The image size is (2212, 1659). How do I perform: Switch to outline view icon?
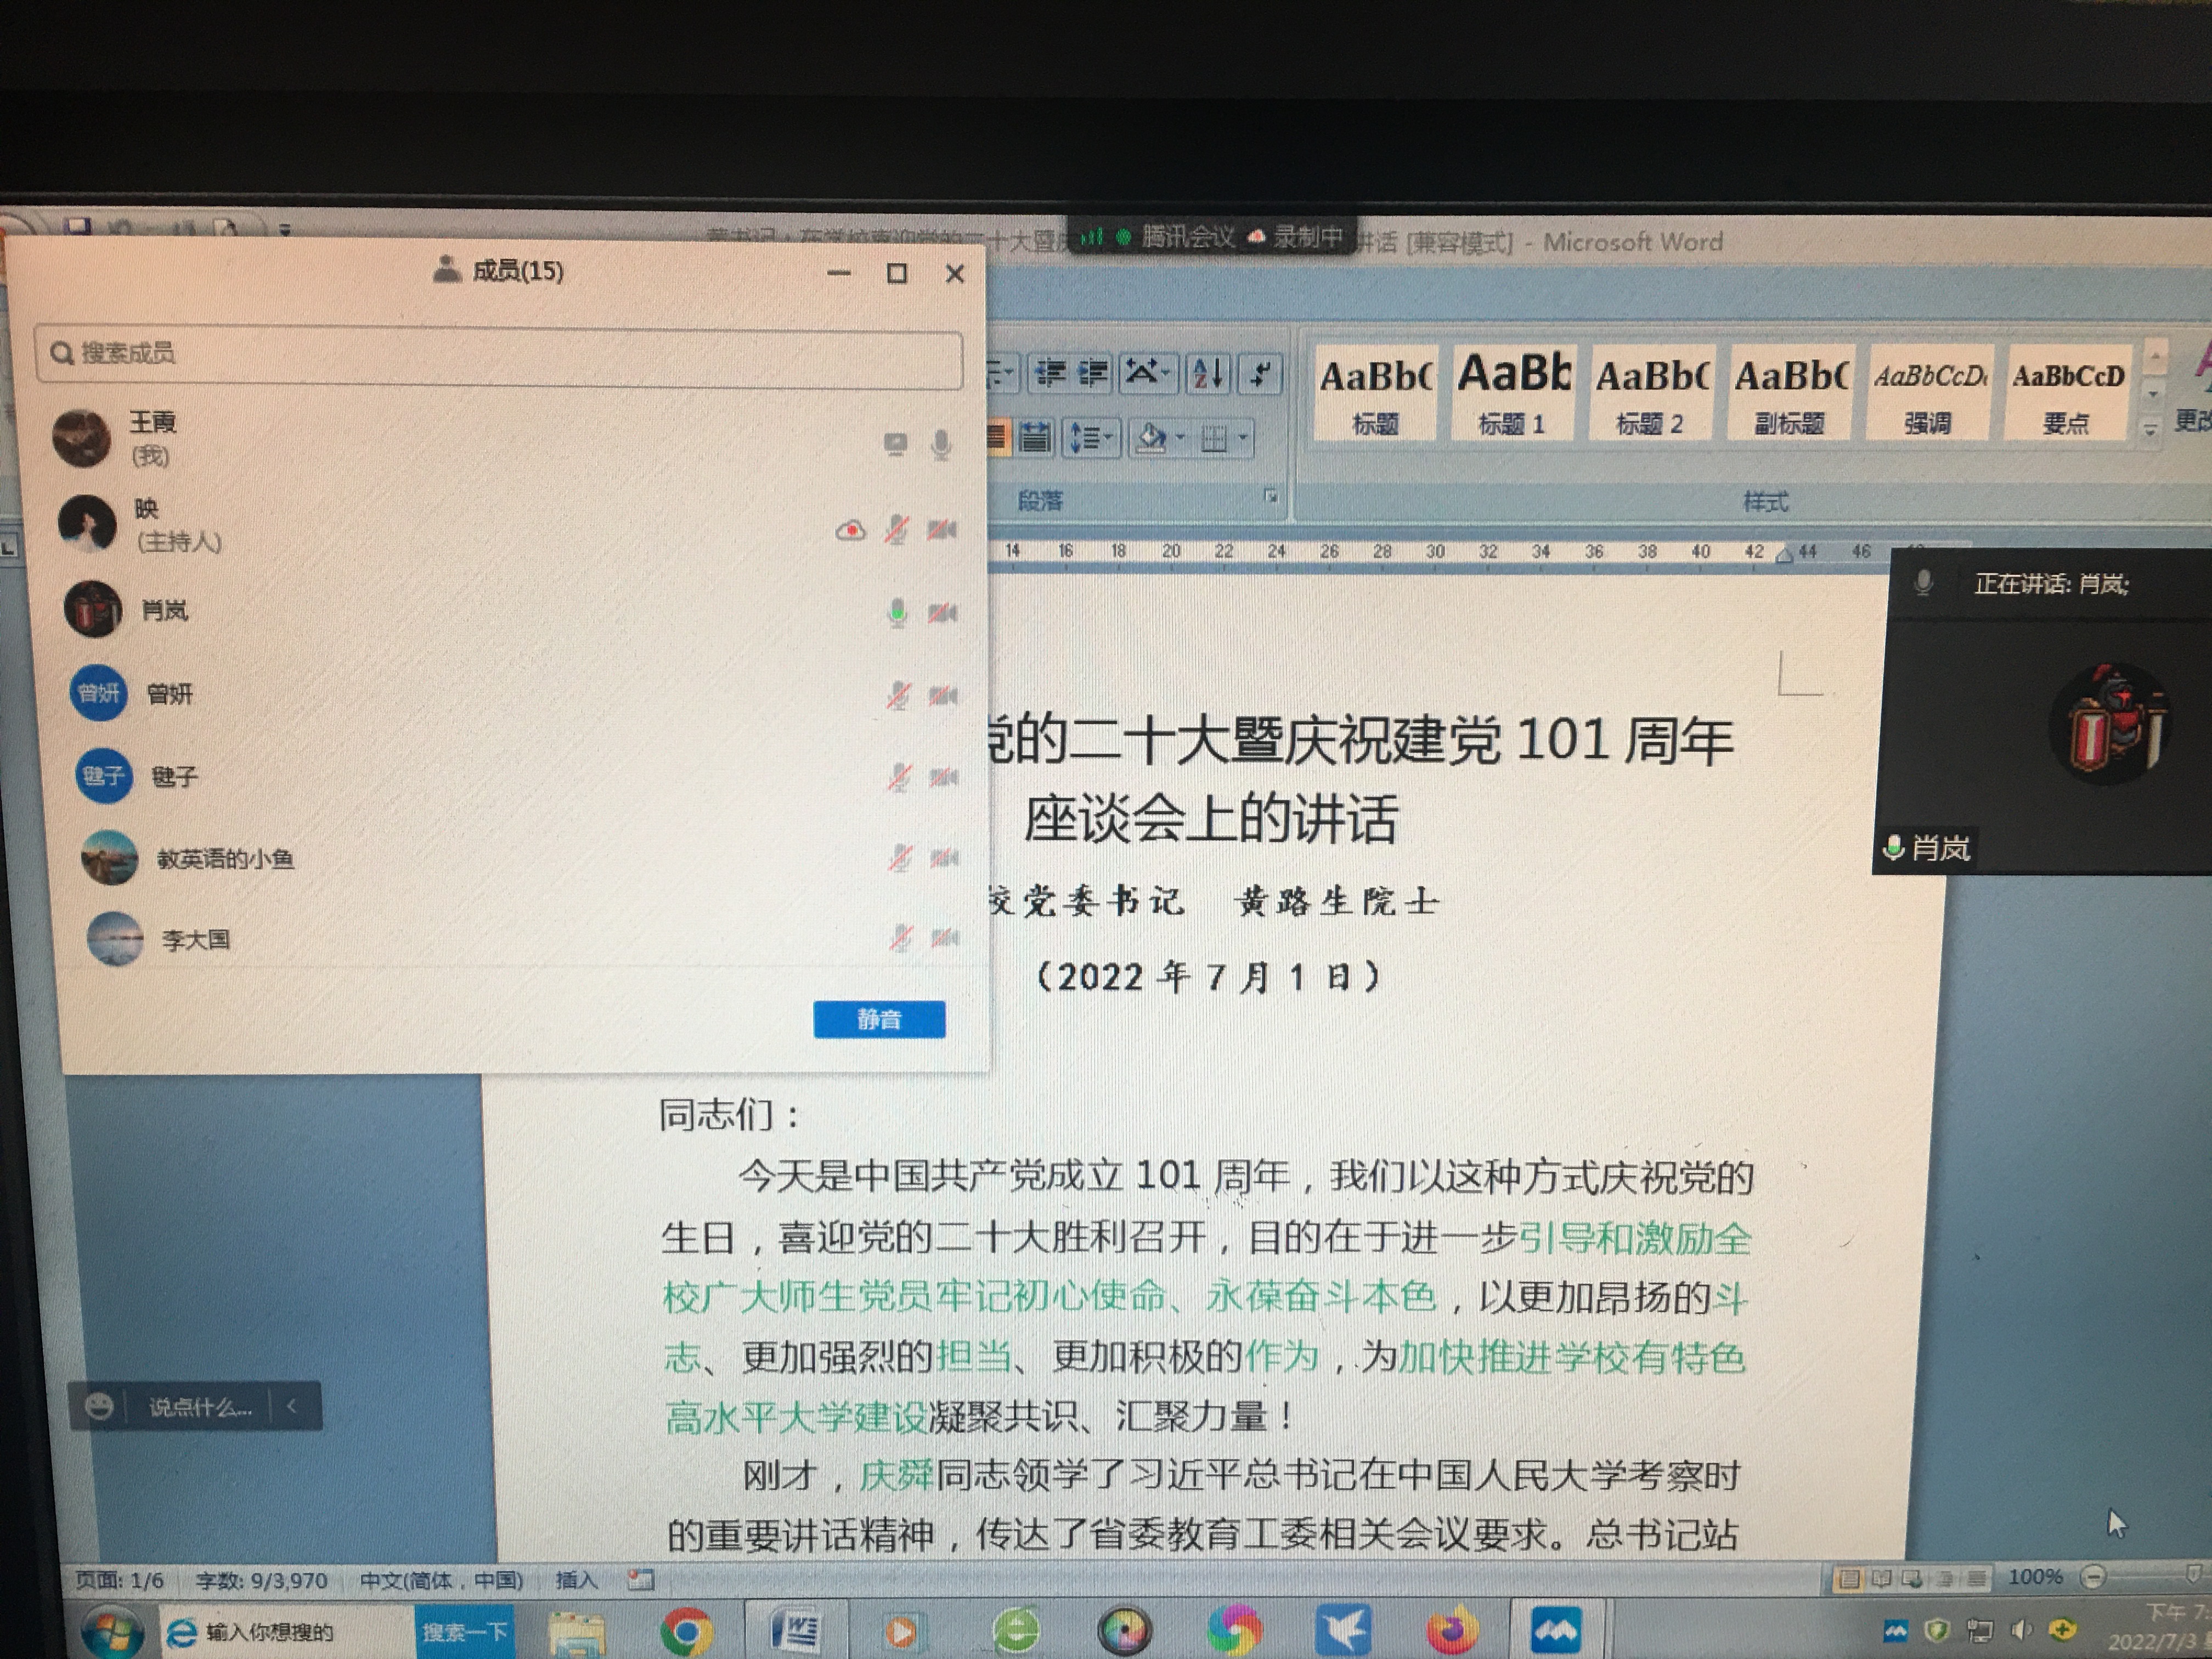coord(1945,1579)
